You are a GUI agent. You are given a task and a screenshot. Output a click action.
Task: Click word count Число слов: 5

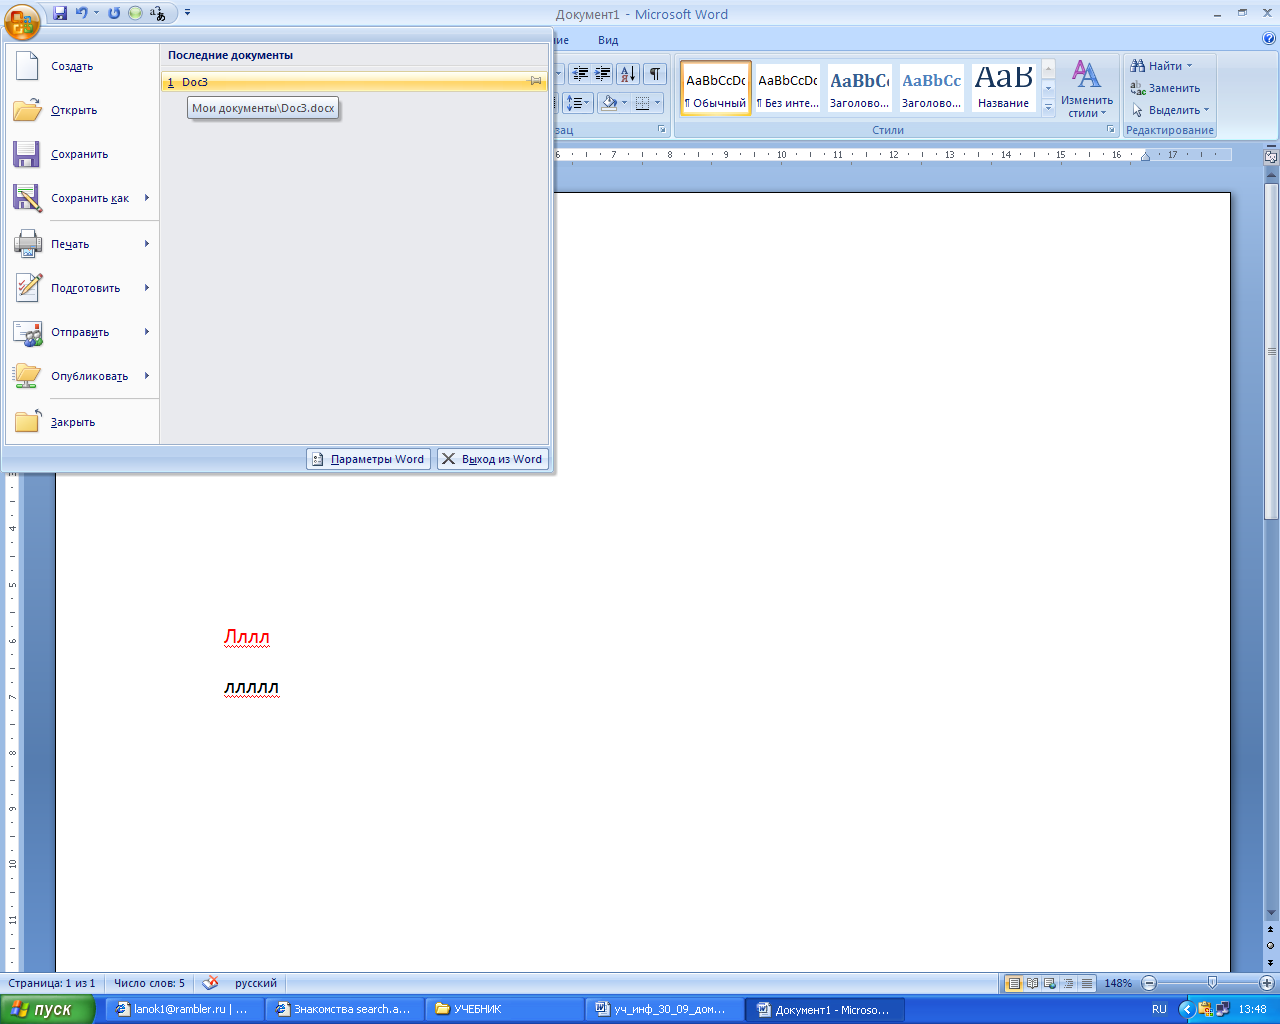(149, 983)
